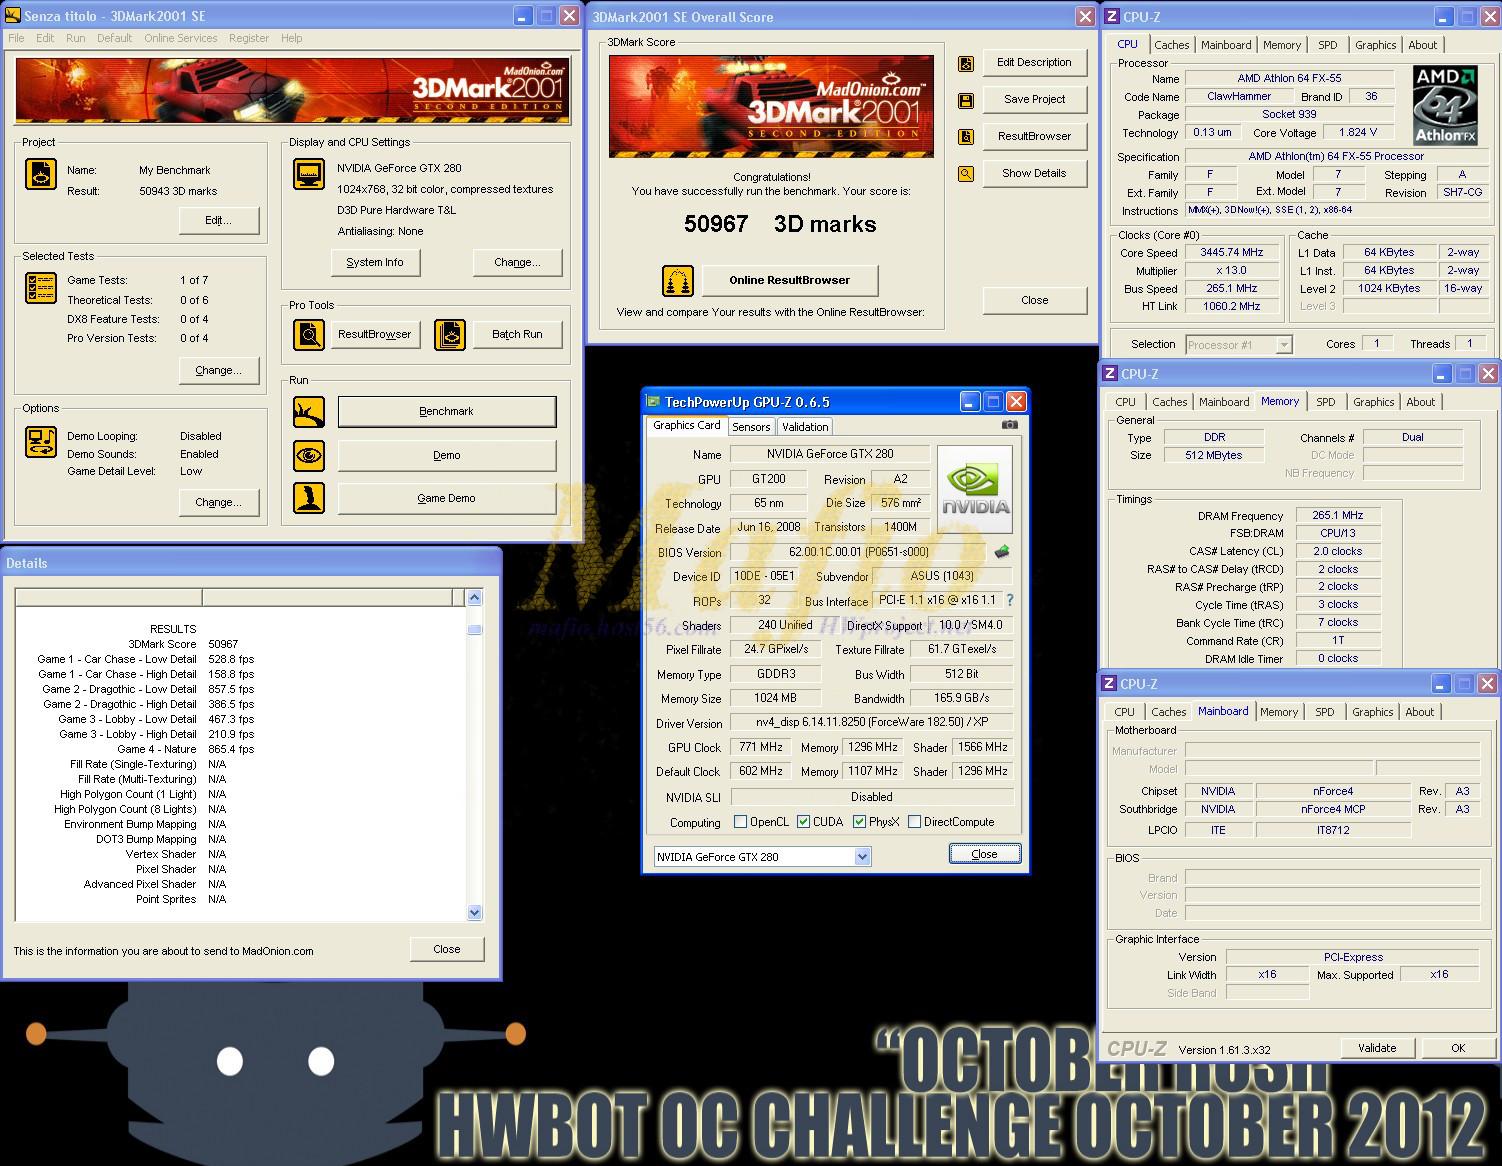Click the Benchmark button
Screen dimensions: 1502x1166
[446, 411]
